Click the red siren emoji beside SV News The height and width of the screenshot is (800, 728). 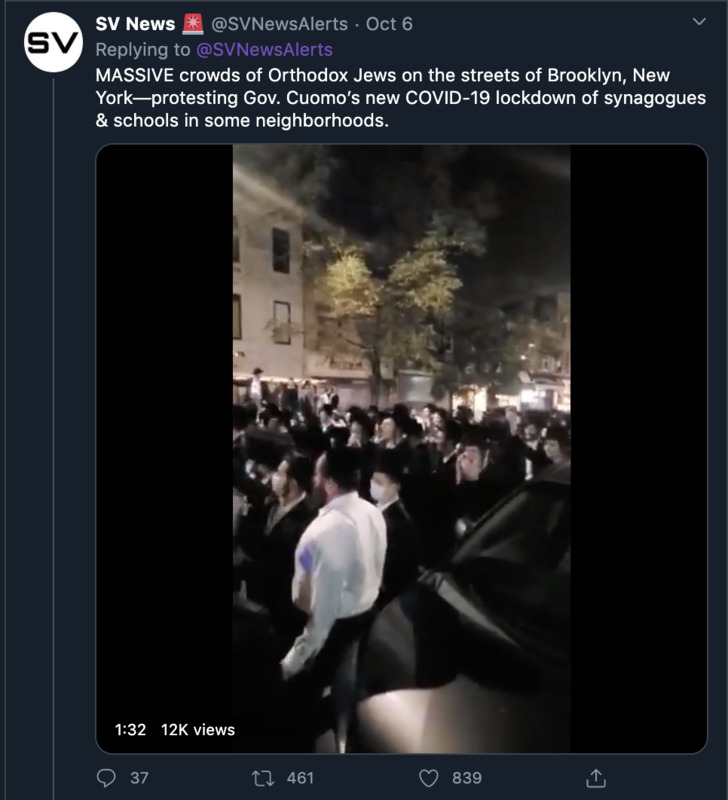click(191, 24)
